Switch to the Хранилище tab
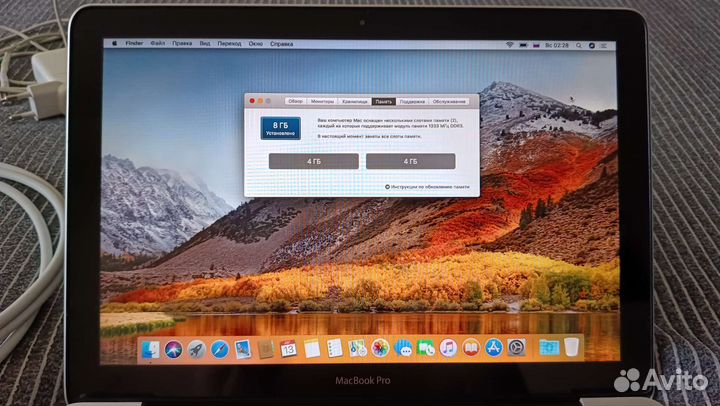This screenshot has height=406, width=720. 354,102
